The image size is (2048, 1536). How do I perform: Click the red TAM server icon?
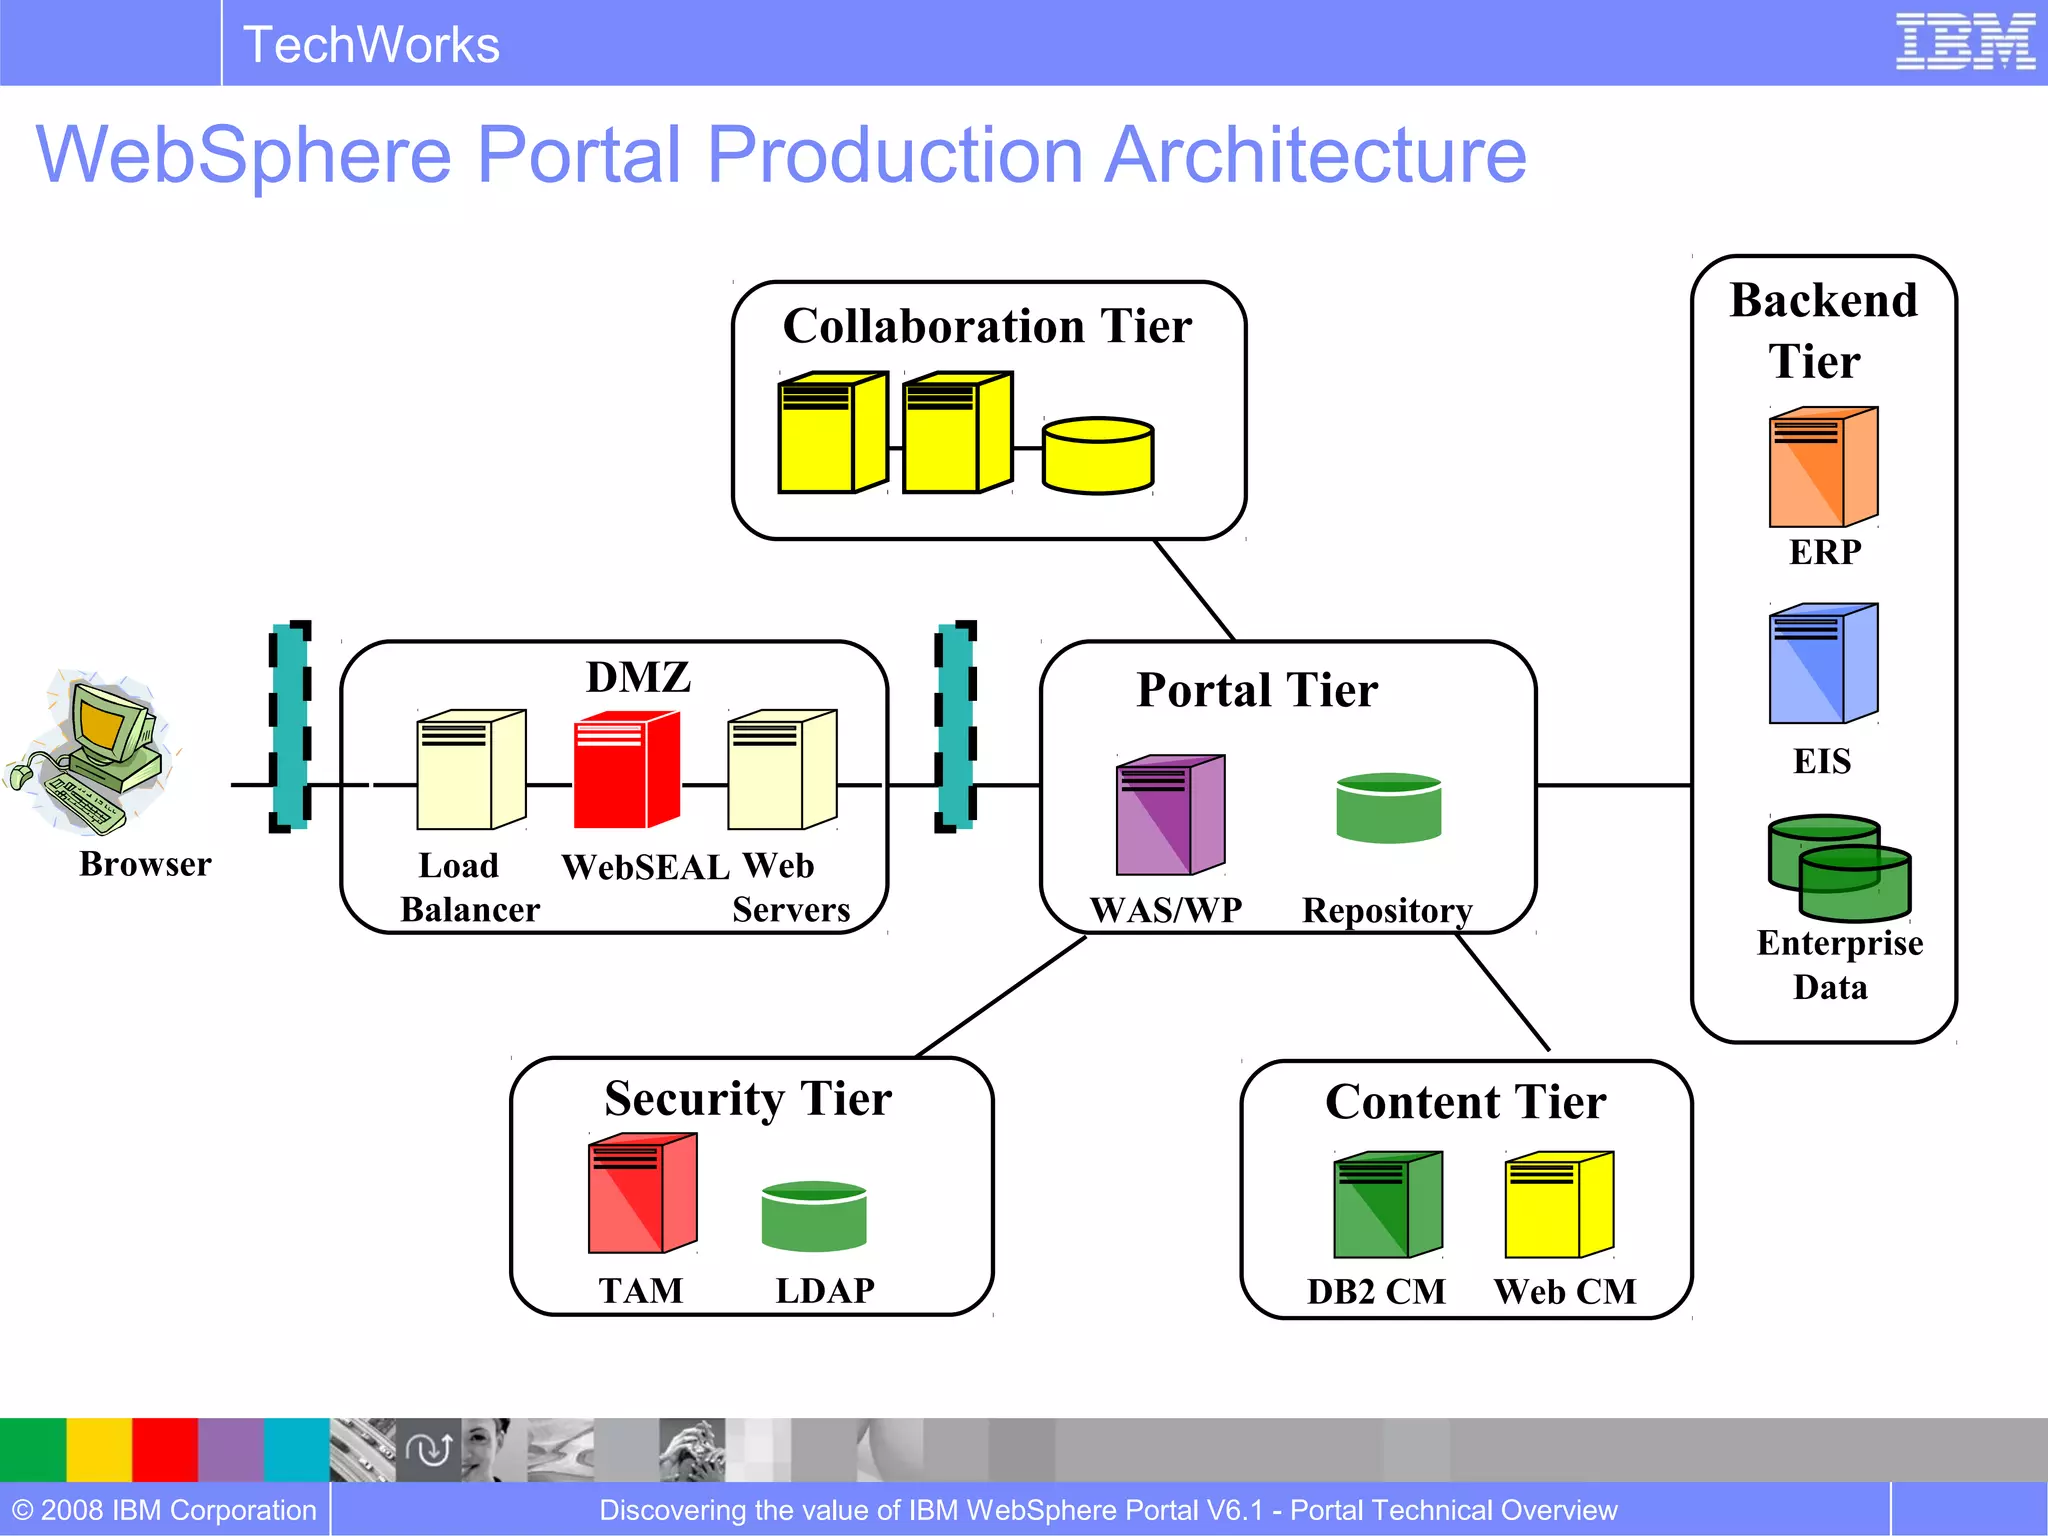642,1193
